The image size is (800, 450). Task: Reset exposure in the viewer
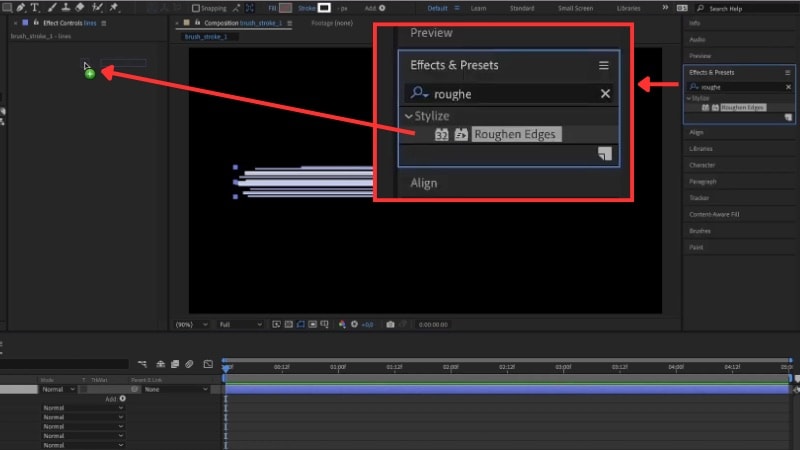(x=354, y=324)
